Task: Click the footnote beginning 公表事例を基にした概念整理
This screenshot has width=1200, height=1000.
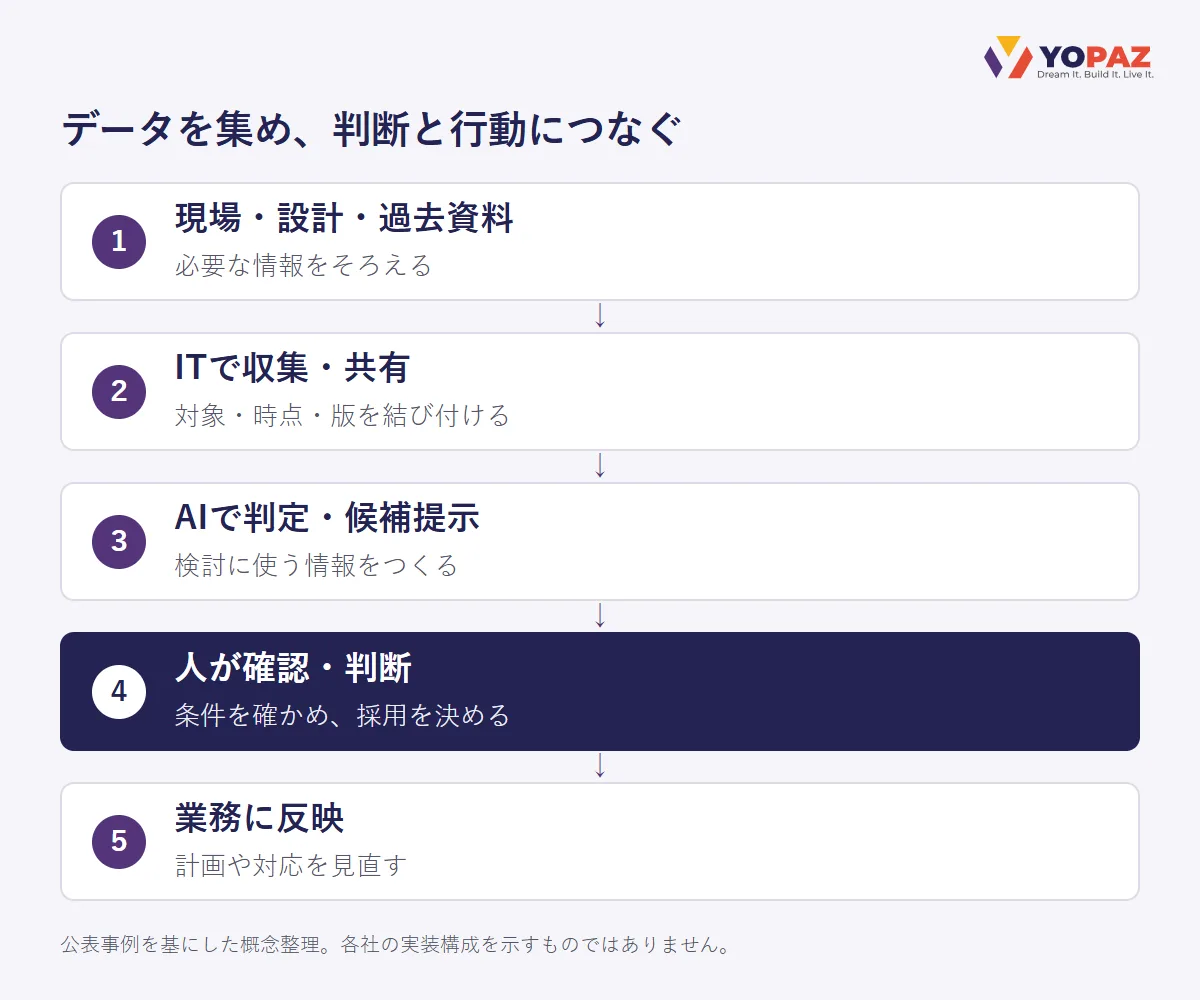Action: pyautogui.click(x=395, y=945)
